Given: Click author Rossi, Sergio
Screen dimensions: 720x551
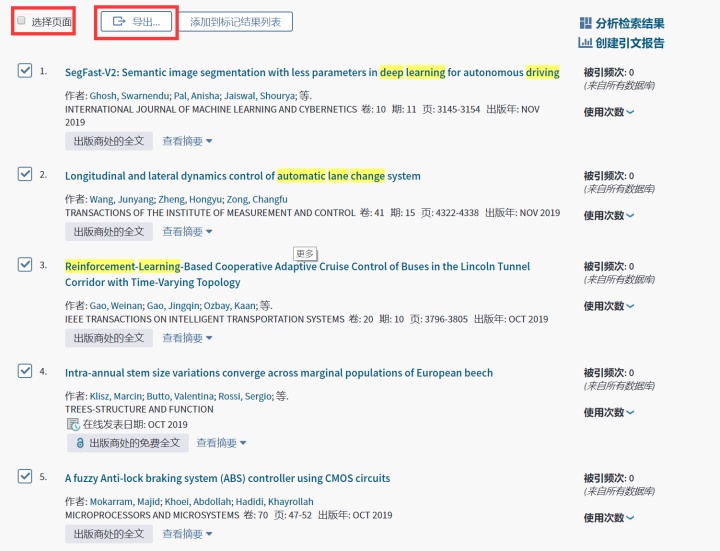Looking at the screenshot, I should pos(245,396).
